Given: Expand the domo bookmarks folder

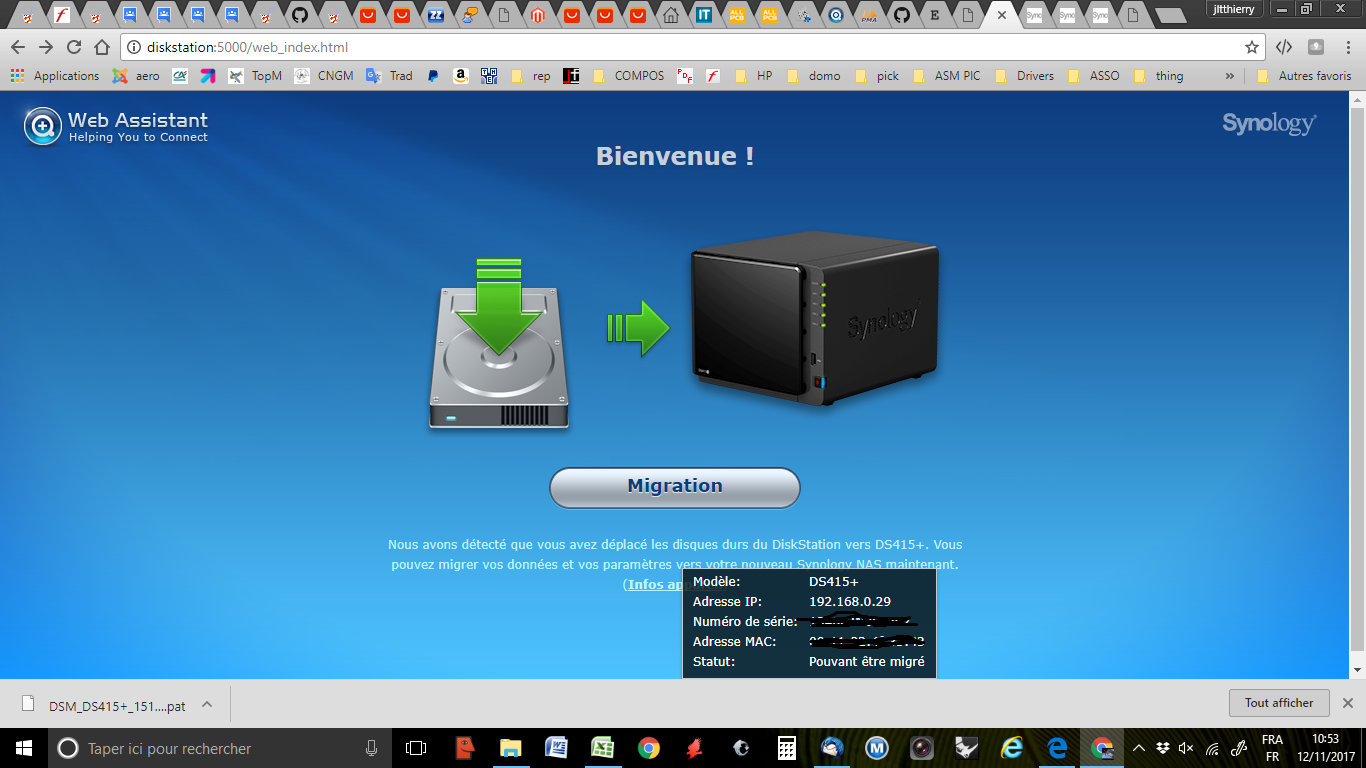Looking at the screenshot, I should tap(813, 76).
